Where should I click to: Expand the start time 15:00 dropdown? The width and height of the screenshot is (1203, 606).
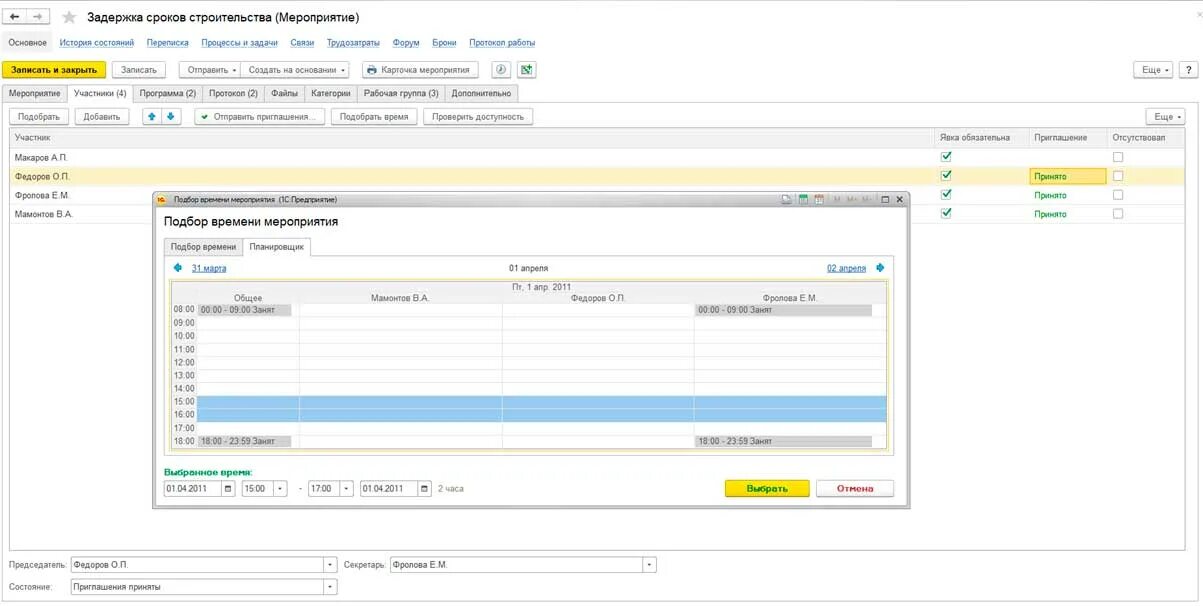click(280, 489)
